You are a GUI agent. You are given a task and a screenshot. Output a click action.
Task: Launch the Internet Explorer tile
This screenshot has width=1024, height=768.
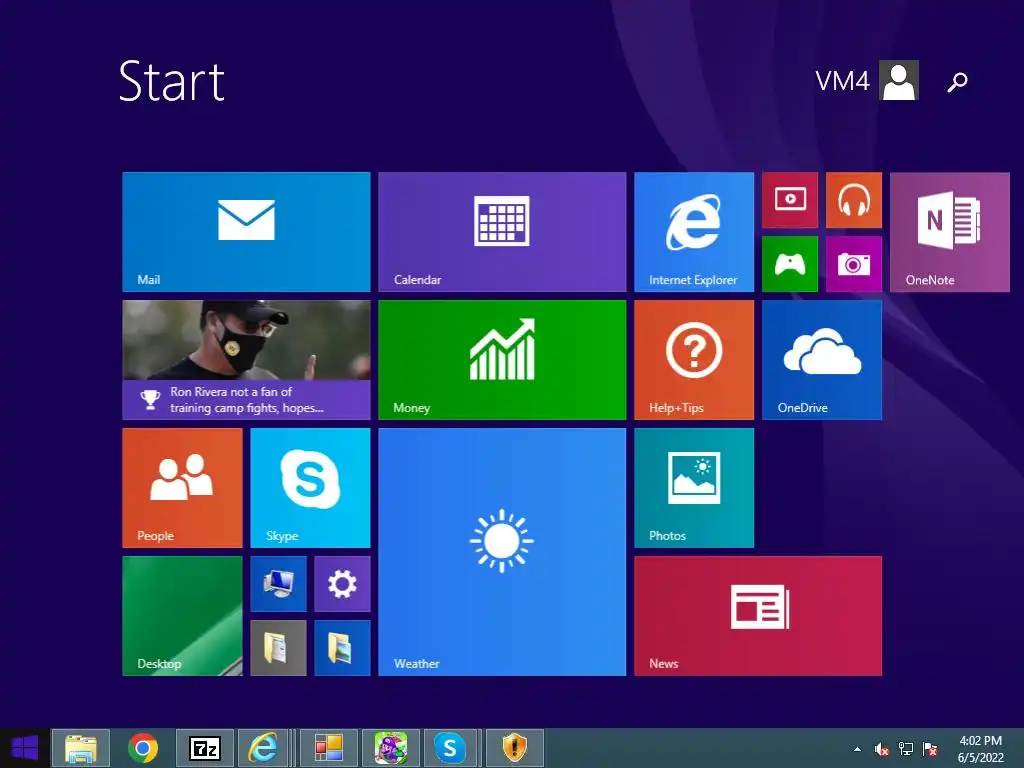click(694, 232)
